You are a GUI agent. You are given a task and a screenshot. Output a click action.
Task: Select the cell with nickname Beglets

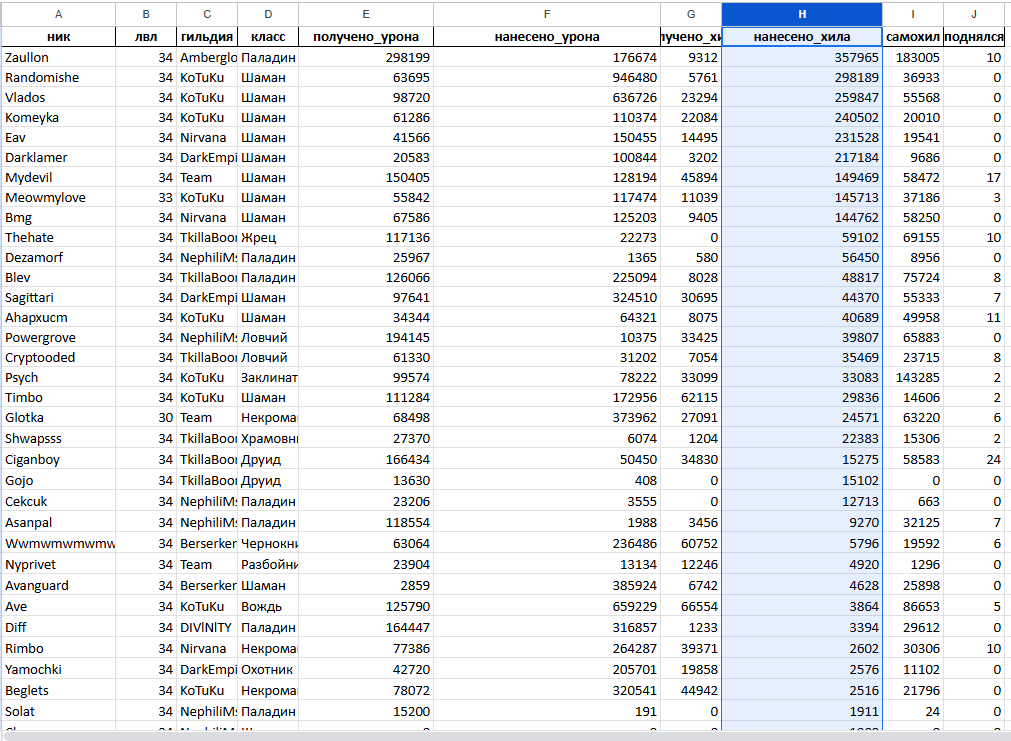tap(58, 690)
